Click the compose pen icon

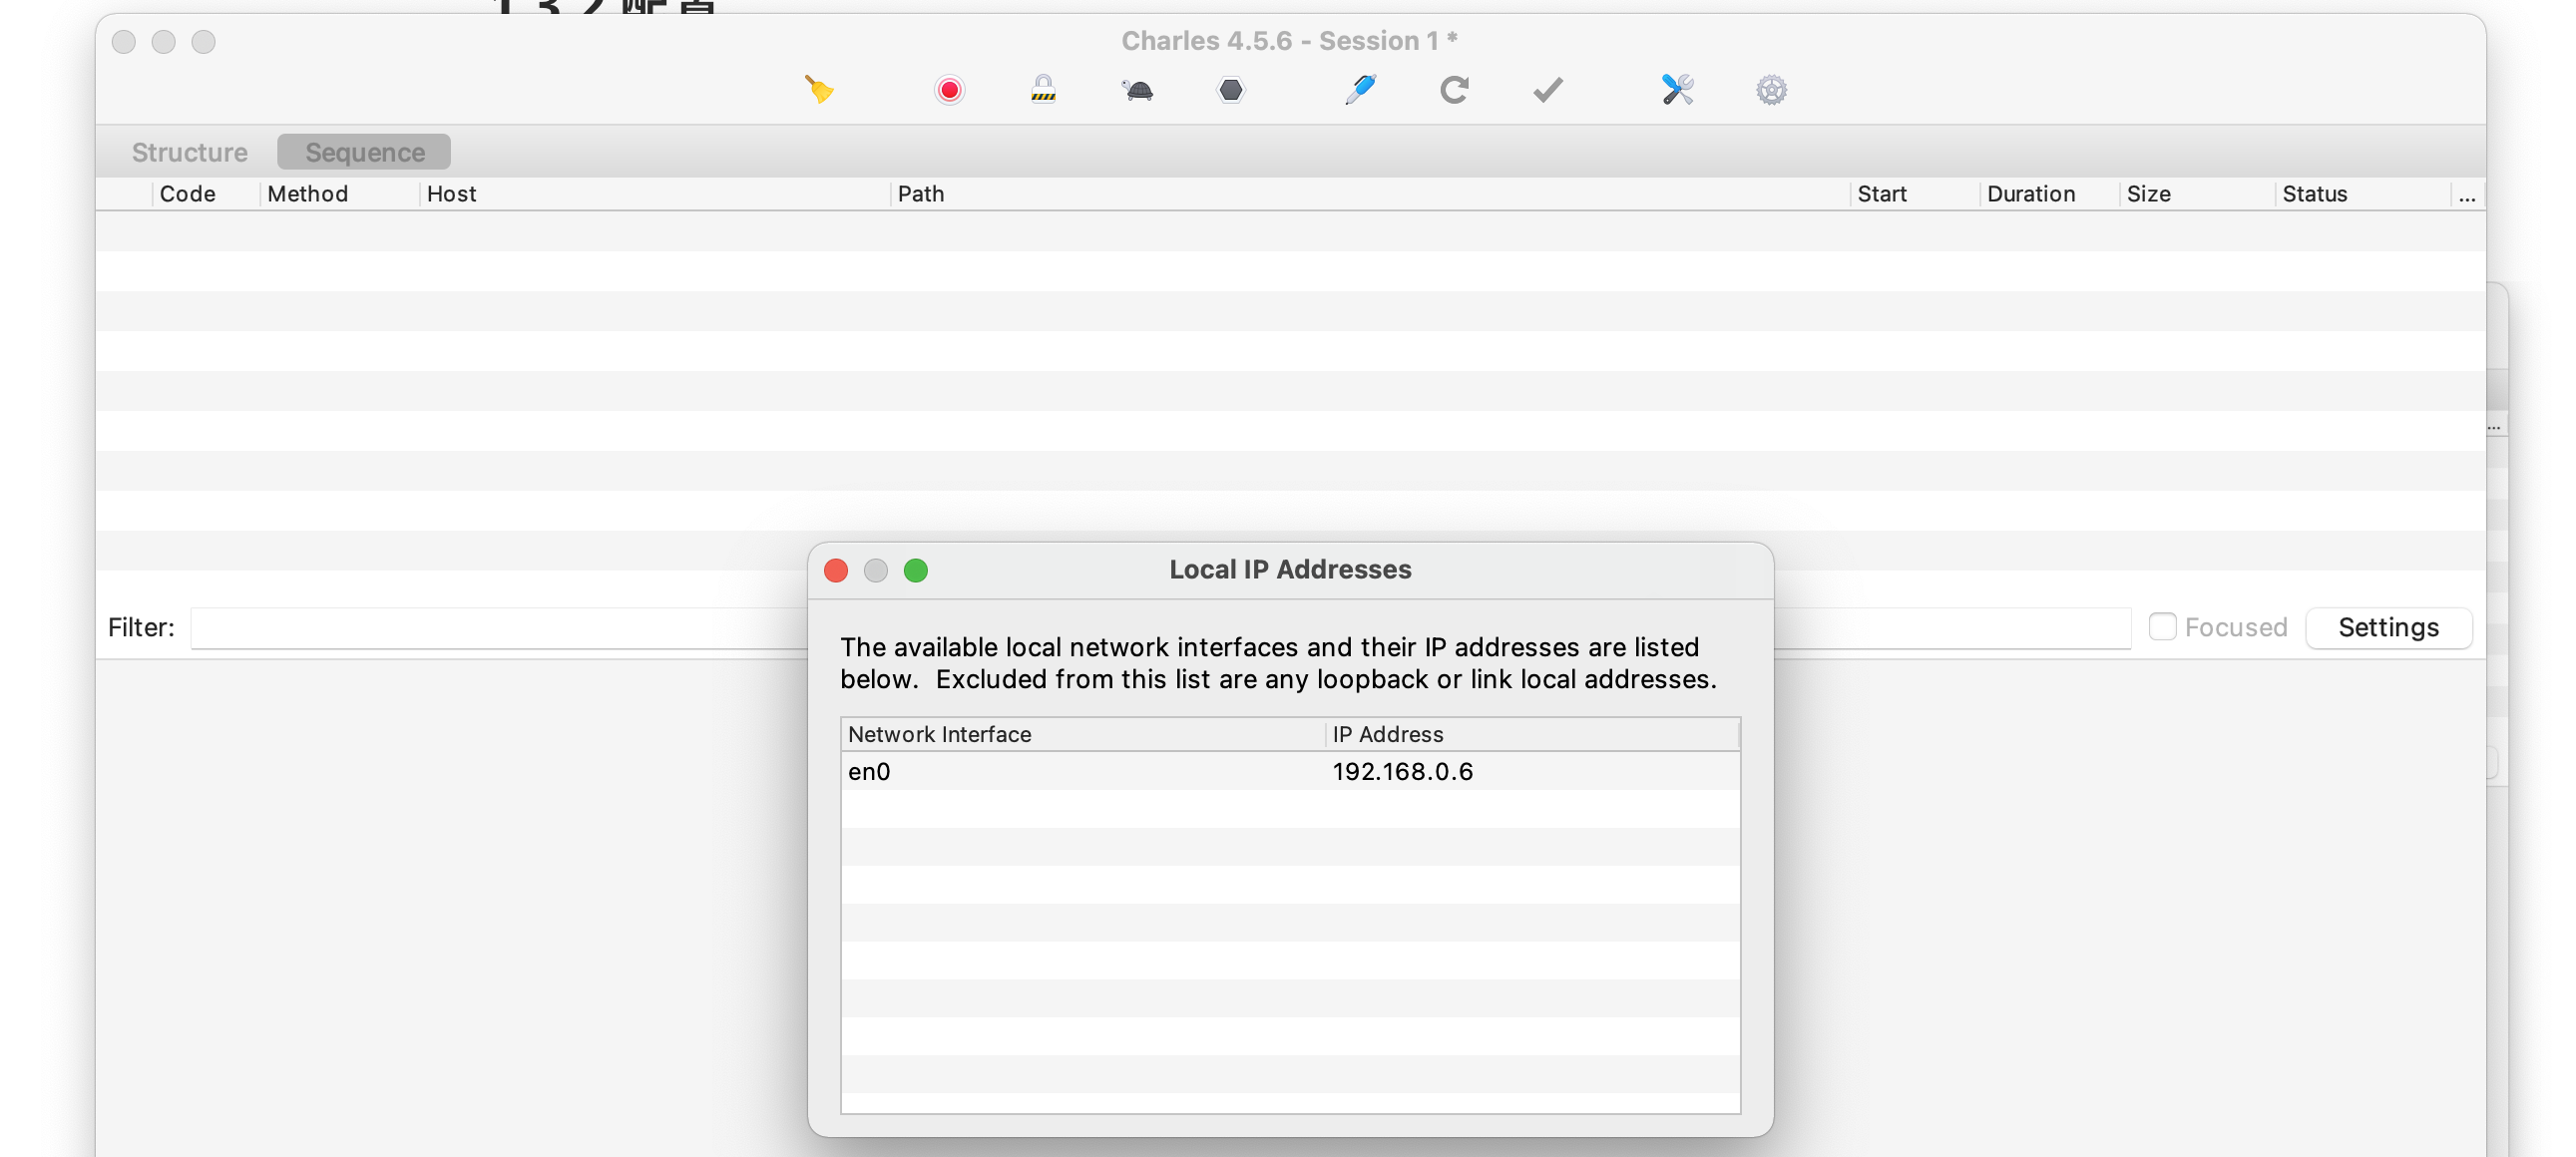(x=1360, y=90)
